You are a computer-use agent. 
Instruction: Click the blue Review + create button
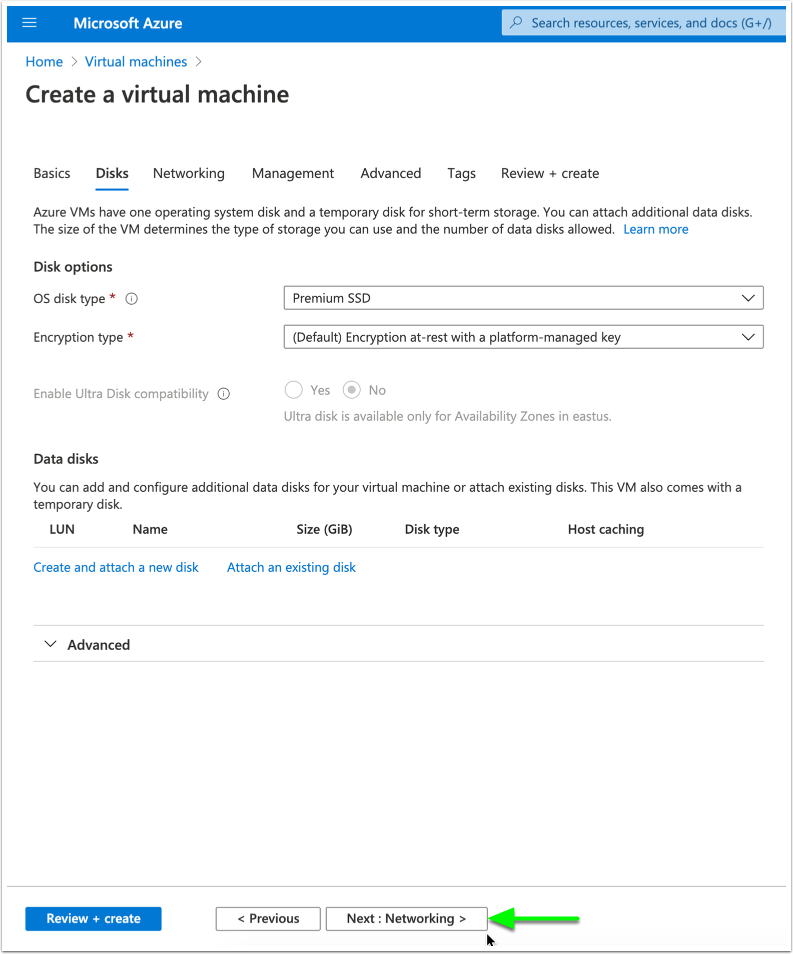pos(93,919)
